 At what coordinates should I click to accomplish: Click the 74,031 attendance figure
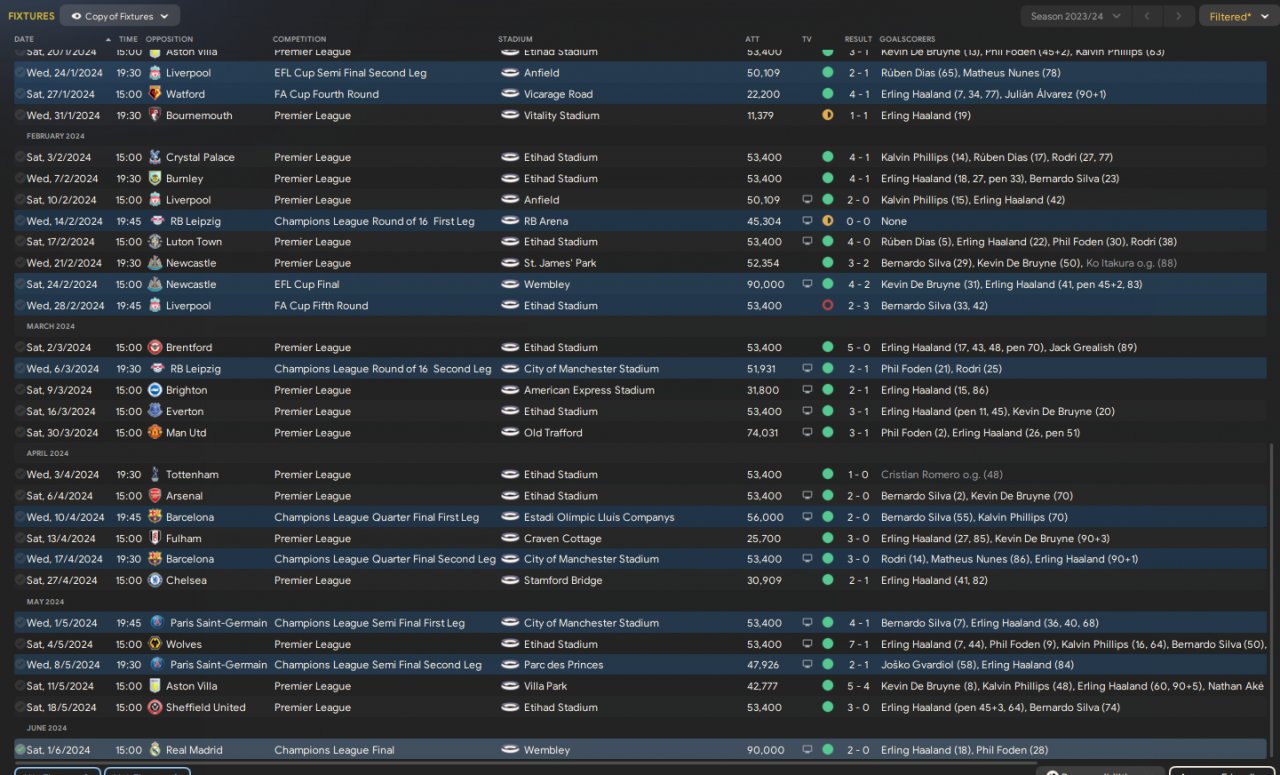(762, 433)
